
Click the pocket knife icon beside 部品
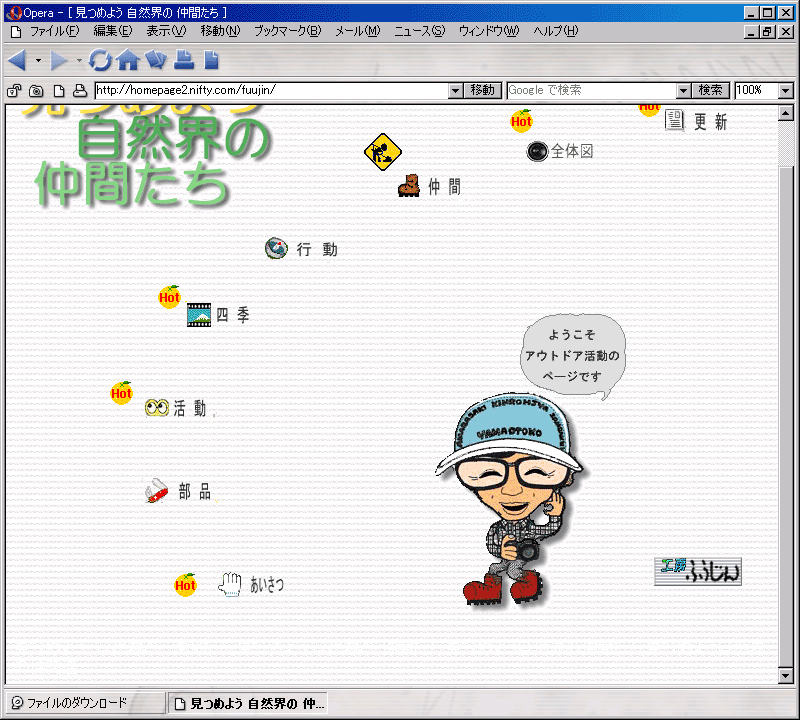tap(157, 491)
